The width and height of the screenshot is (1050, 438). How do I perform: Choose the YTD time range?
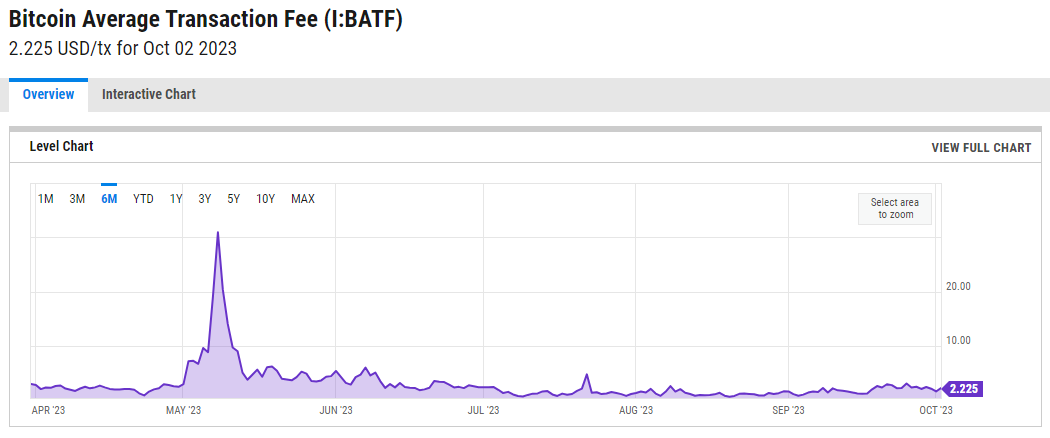coord(143,199)
